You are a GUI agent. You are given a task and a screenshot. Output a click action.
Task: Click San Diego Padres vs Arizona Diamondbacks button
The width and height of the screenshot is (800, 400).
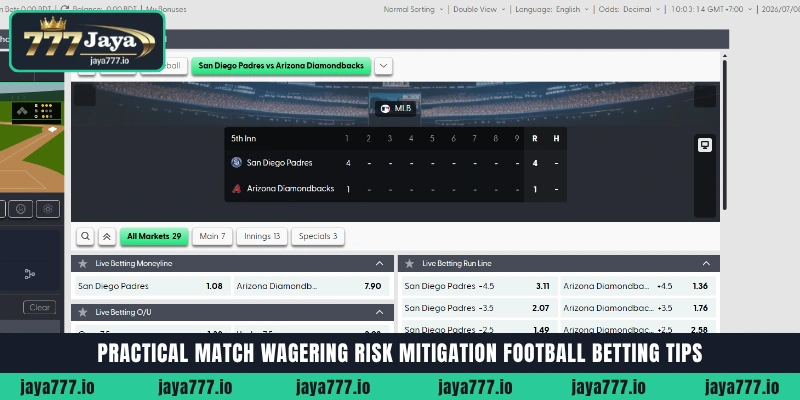[x=281, y=66]
